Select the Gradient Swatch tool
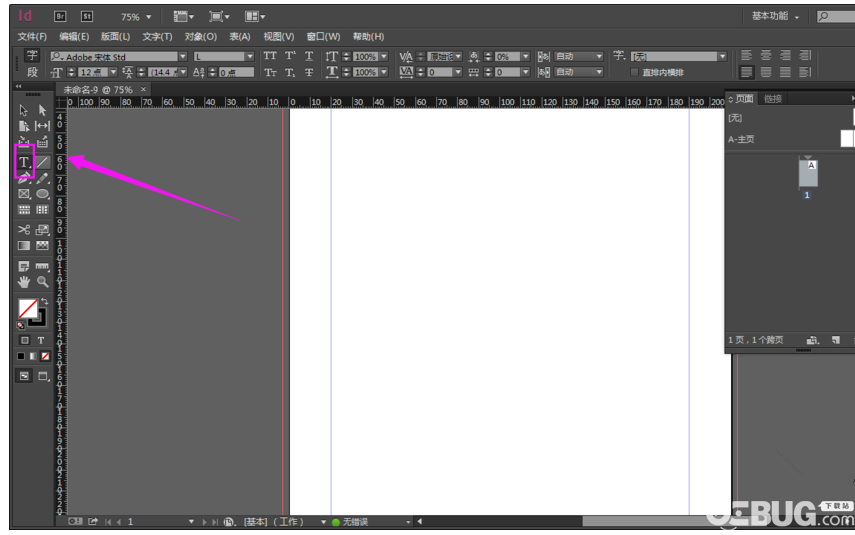Screen dimensions: 855x535 23,245
